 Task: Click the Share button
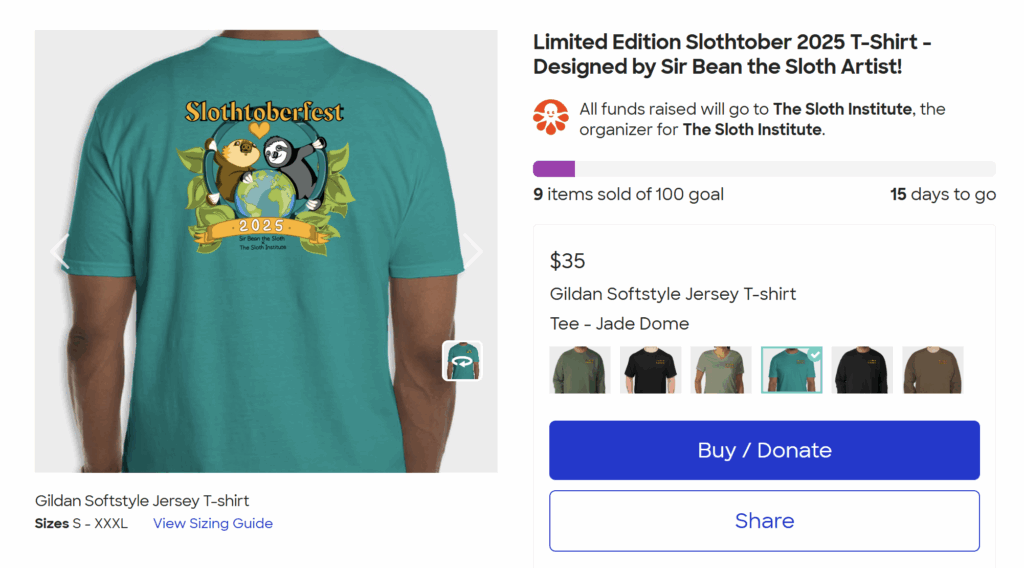[x=764, y=521]
